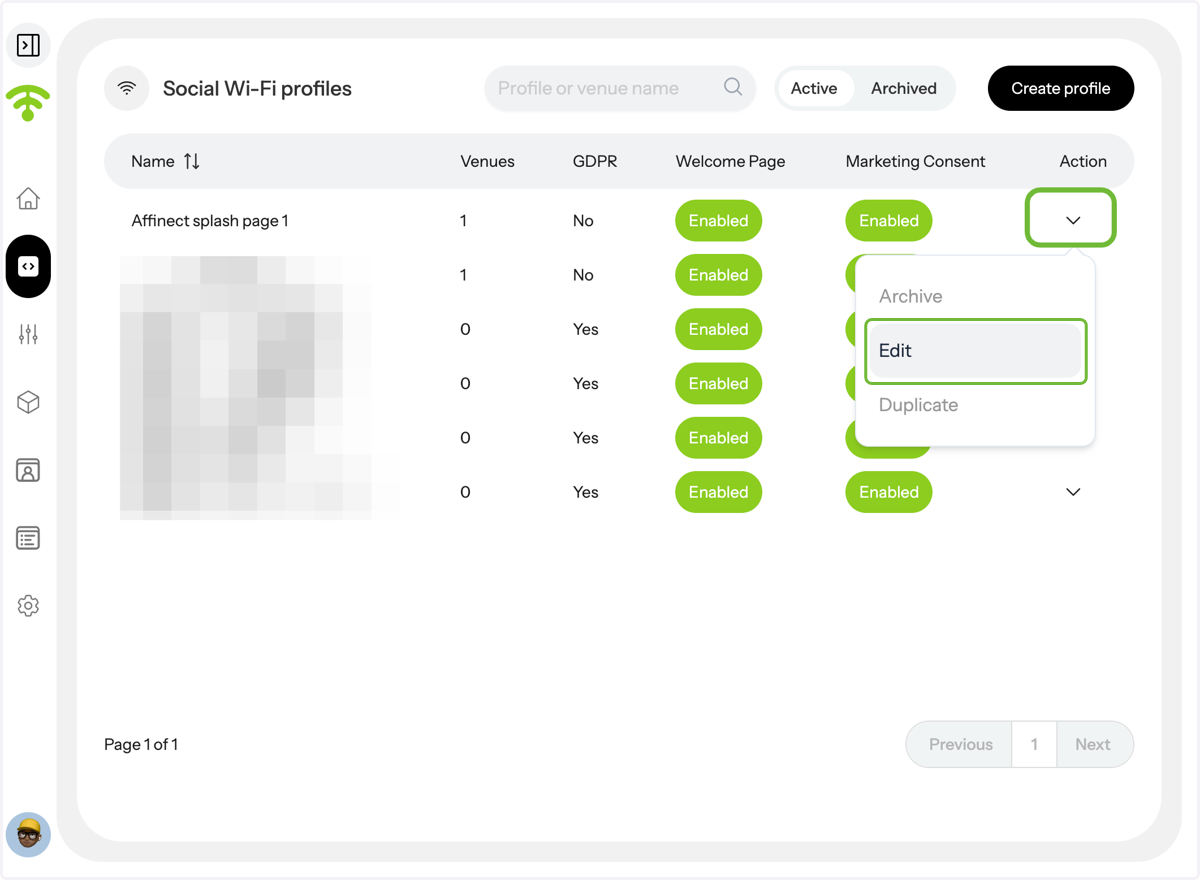Image resolution: width=1200 pixels, height=880 pixels.
Task: Click the Affinect splash page 1 name
Action: point(210,221)
